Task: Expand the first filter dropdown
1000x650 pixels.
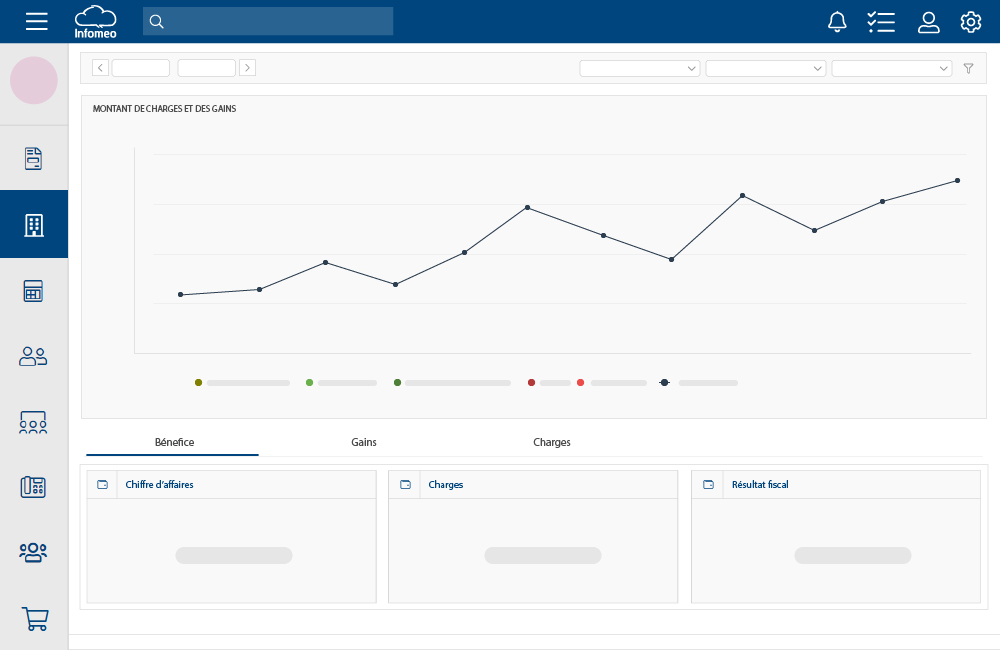Action: coord(640,68)
